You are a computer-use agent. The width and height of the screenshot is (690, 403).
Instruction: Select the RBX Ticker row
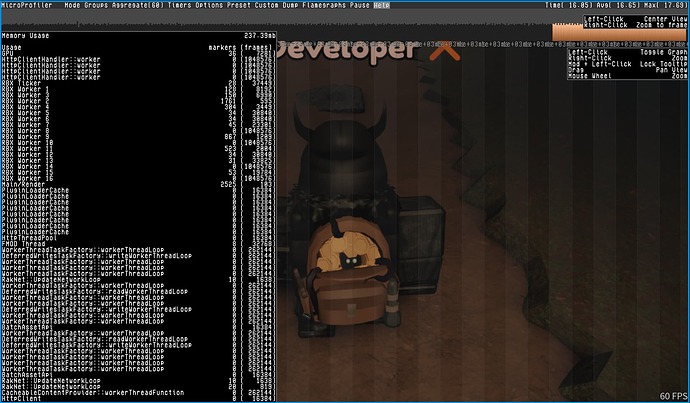click(139, 83)
